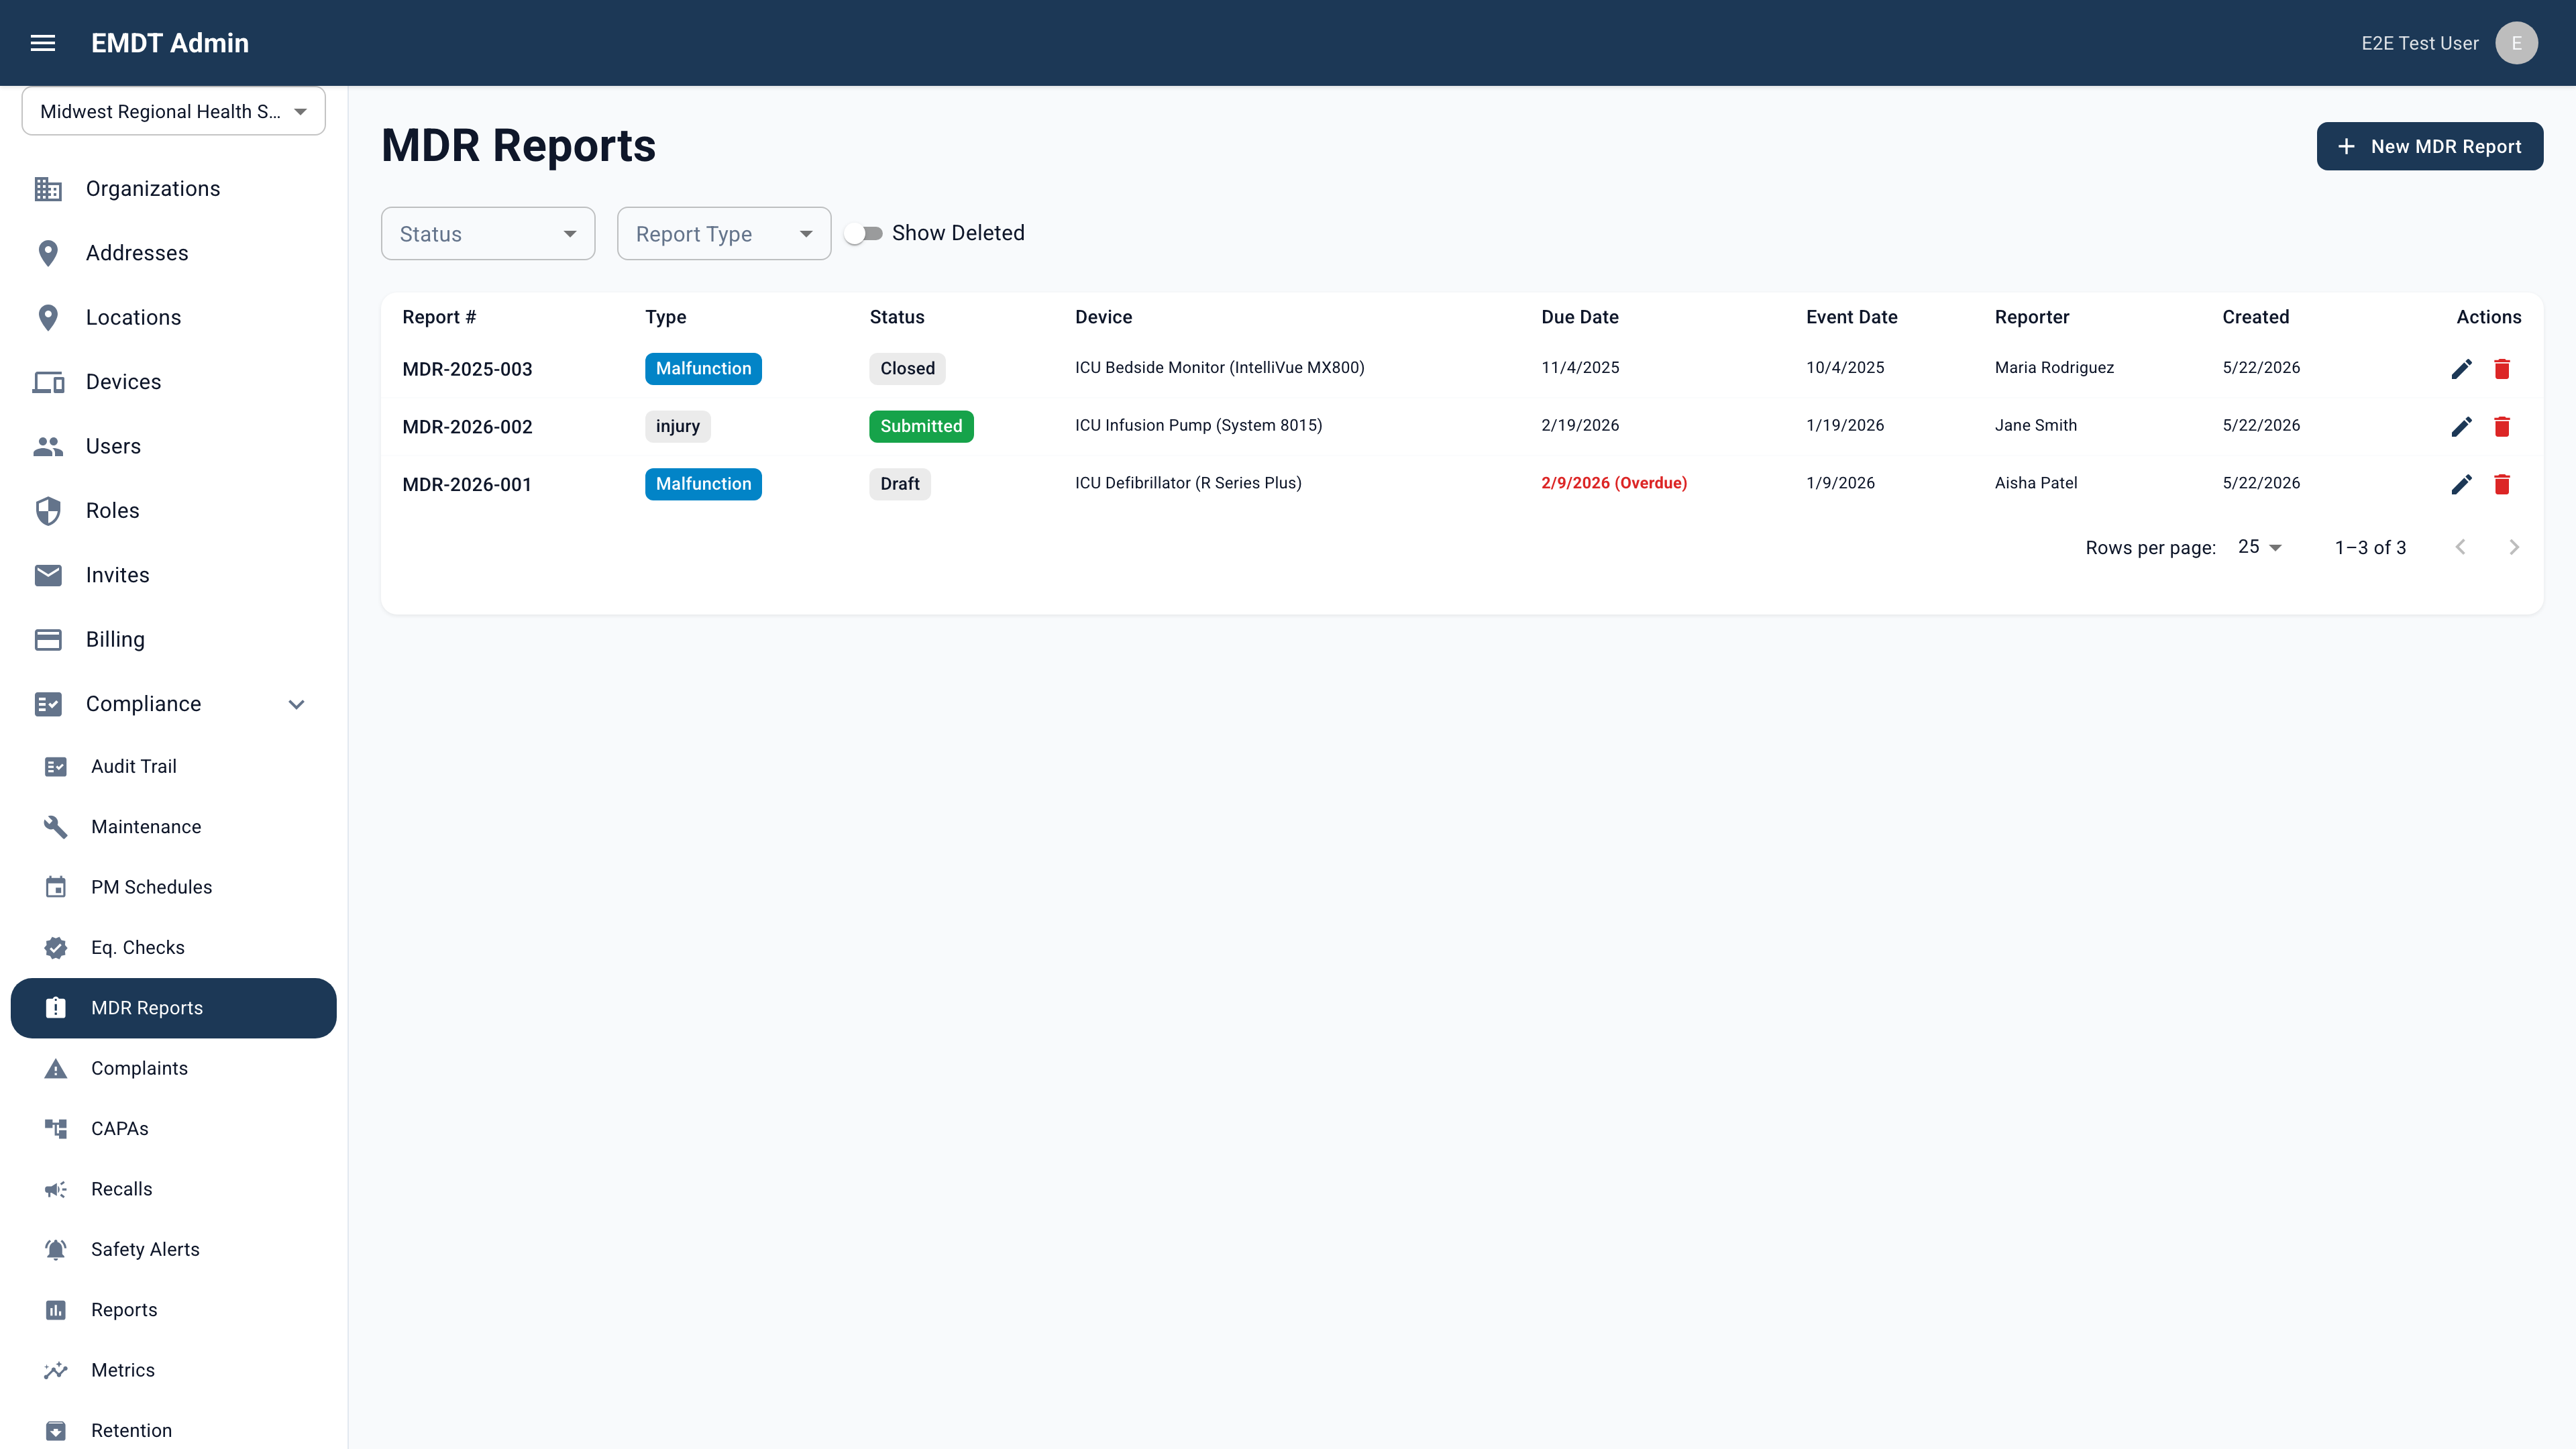This screenshot has width=2576, height=1449.
Task: Click the Complaints warning triangle icon
Action: point(56,1069)
